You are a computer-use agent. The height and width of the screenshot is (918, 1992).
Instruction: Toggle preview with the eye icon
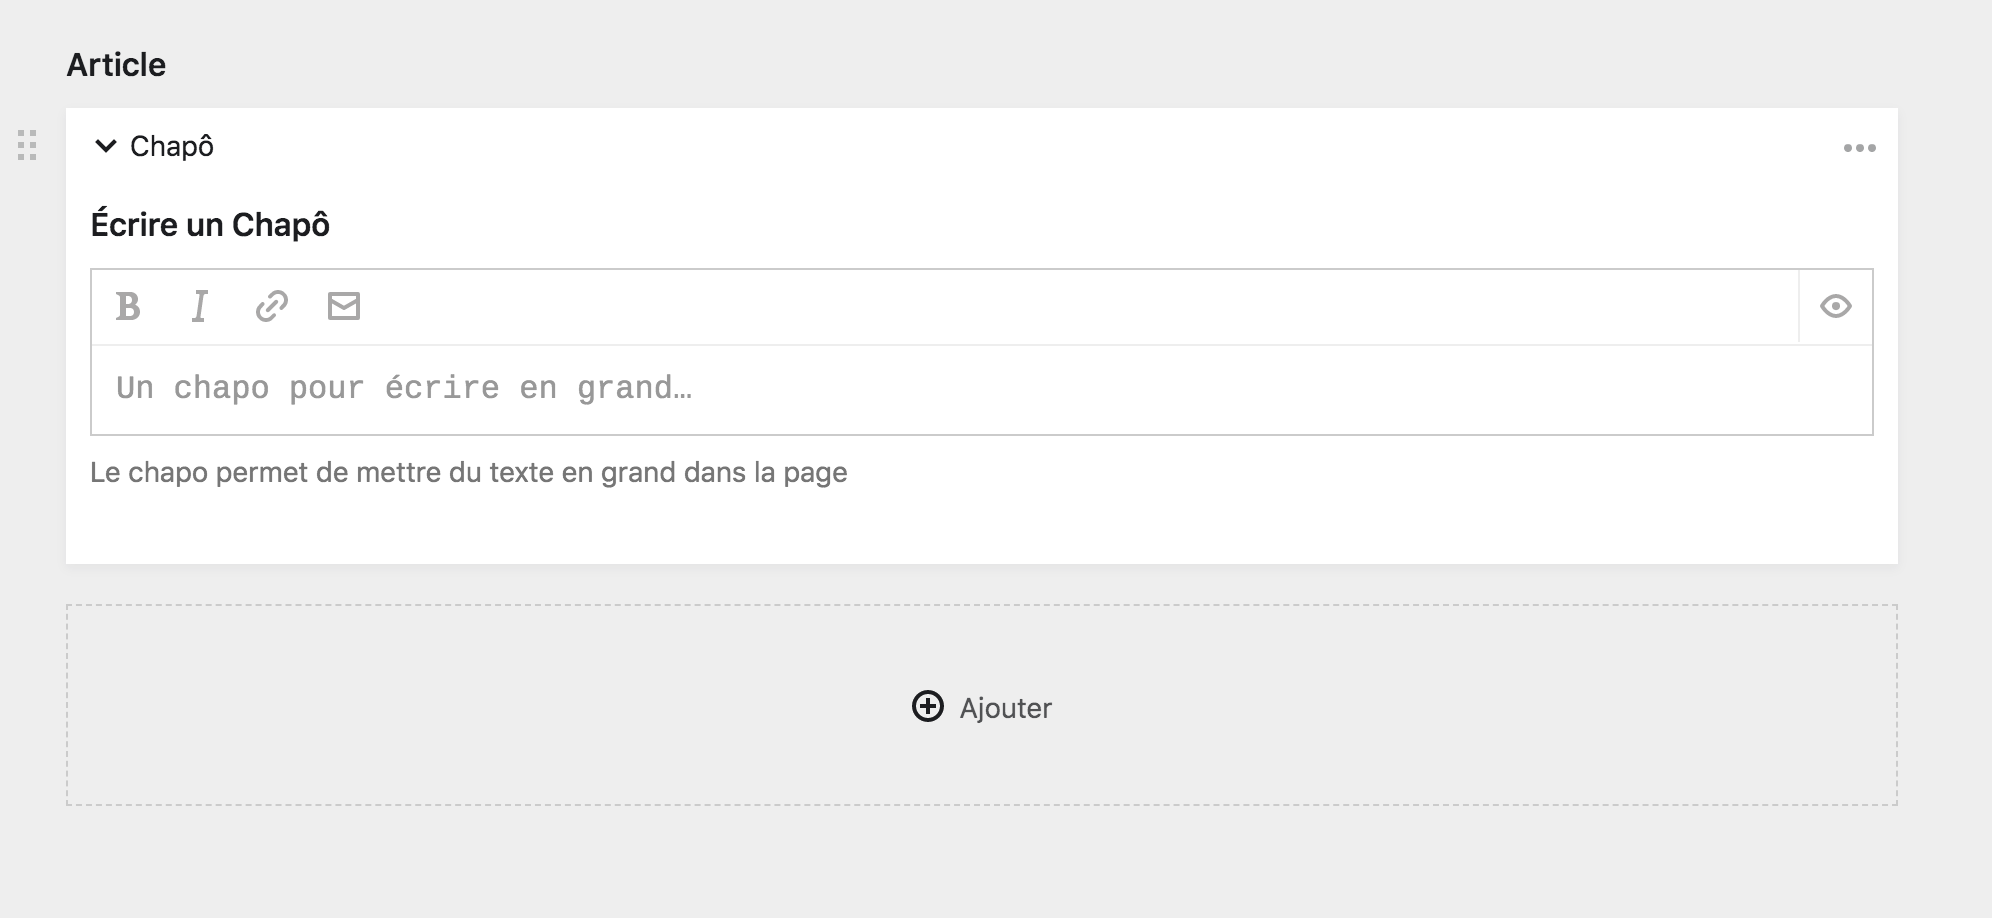click(1835, 306)
